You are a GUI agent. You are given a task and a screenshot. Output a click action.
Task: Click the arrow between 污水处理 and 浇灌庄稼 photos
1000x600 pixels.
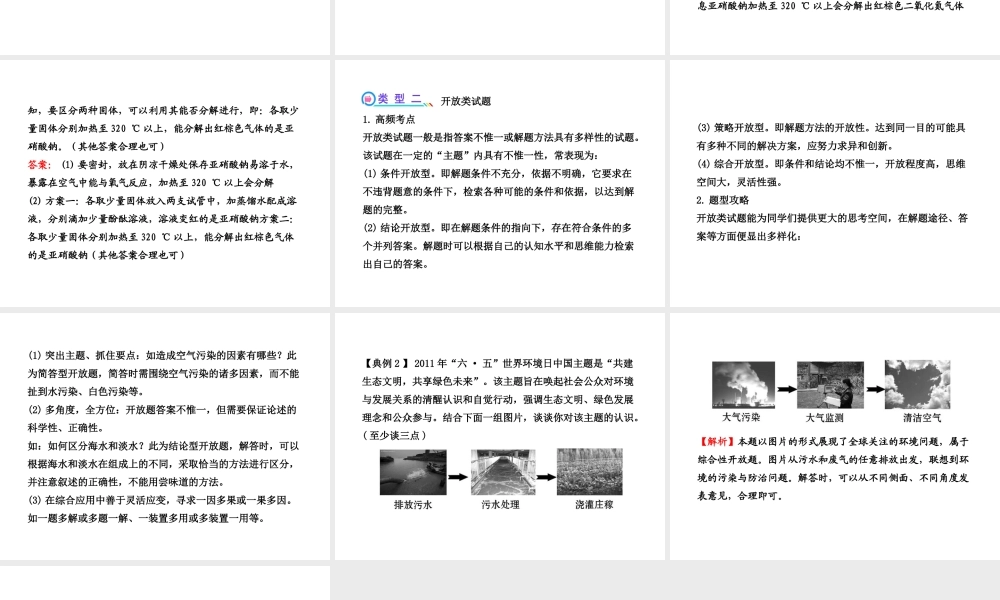click(x=546, y=476)
